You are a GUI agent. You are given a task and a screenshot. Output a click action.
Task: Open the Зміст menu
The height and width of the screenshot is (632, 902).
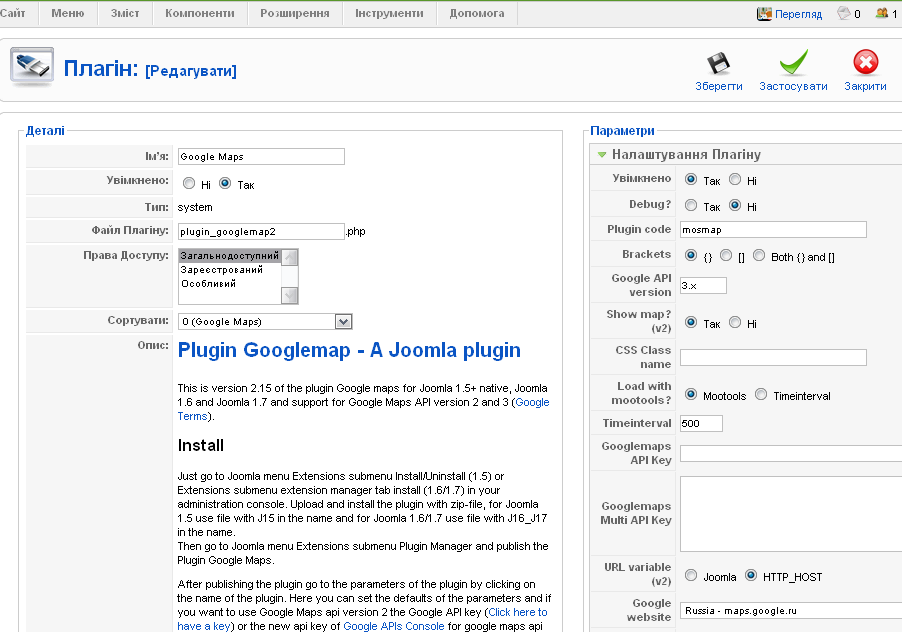click(x=125, y=13)
